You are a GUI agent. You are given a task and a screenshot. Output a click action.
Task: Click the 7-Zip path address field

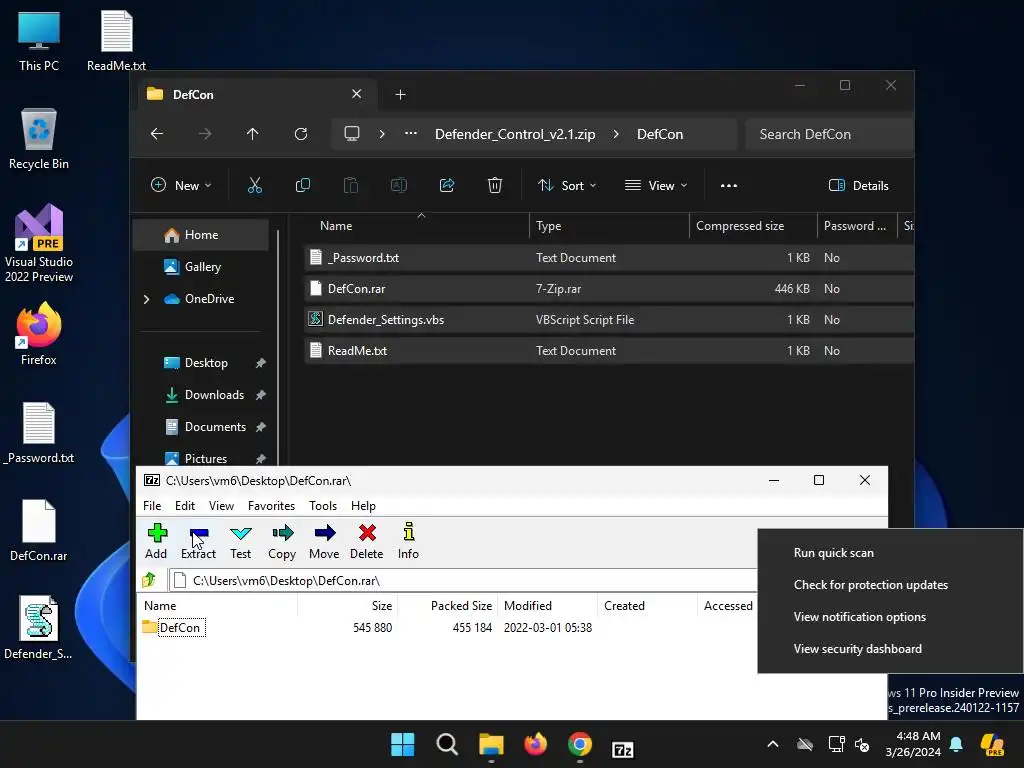click(x=462, y=580)
